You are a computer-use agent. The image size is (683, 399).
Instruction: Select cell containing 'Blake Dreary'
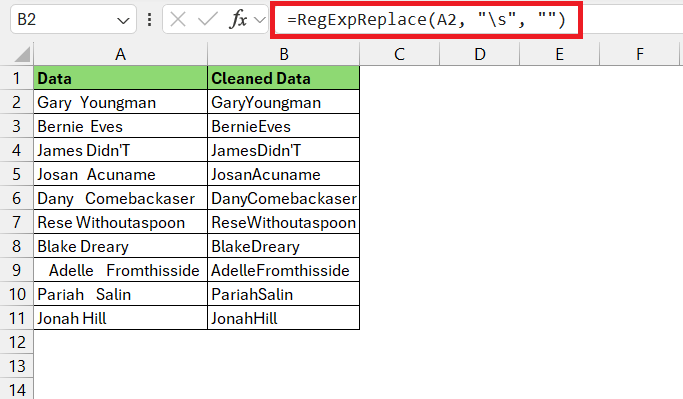tap(121, 246)
